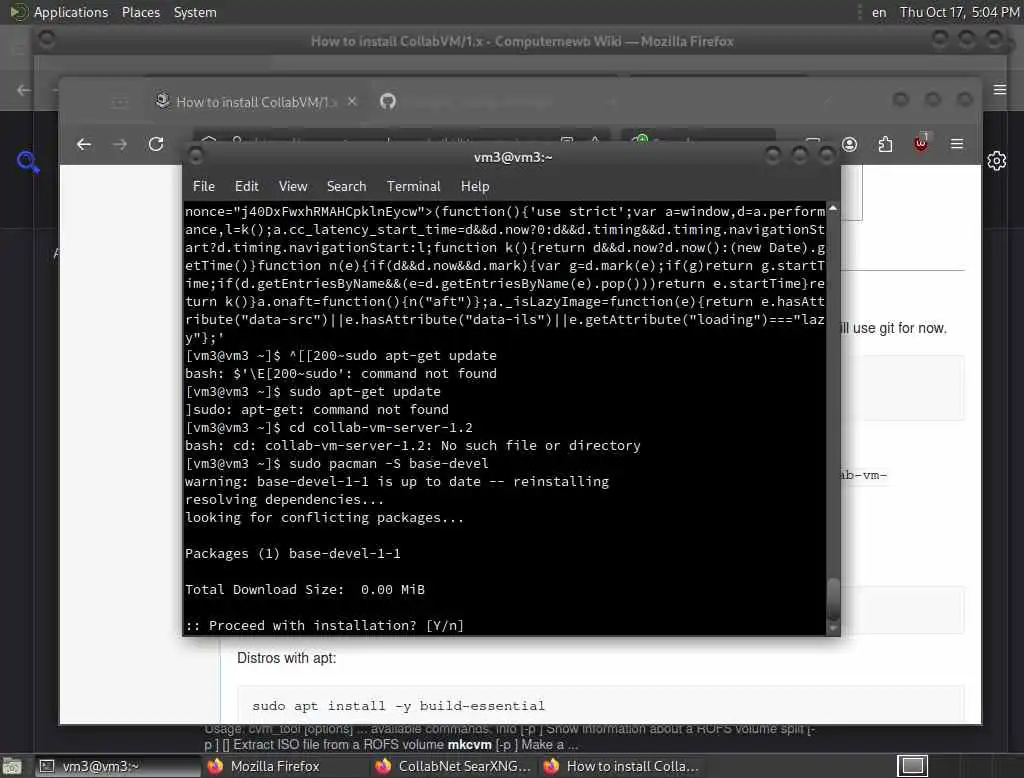The height and width of the screenshot is (778, 1024).
Task: Click the 'Proceed with installation? [Y/n]' prompt line
Action: (325, 626)
